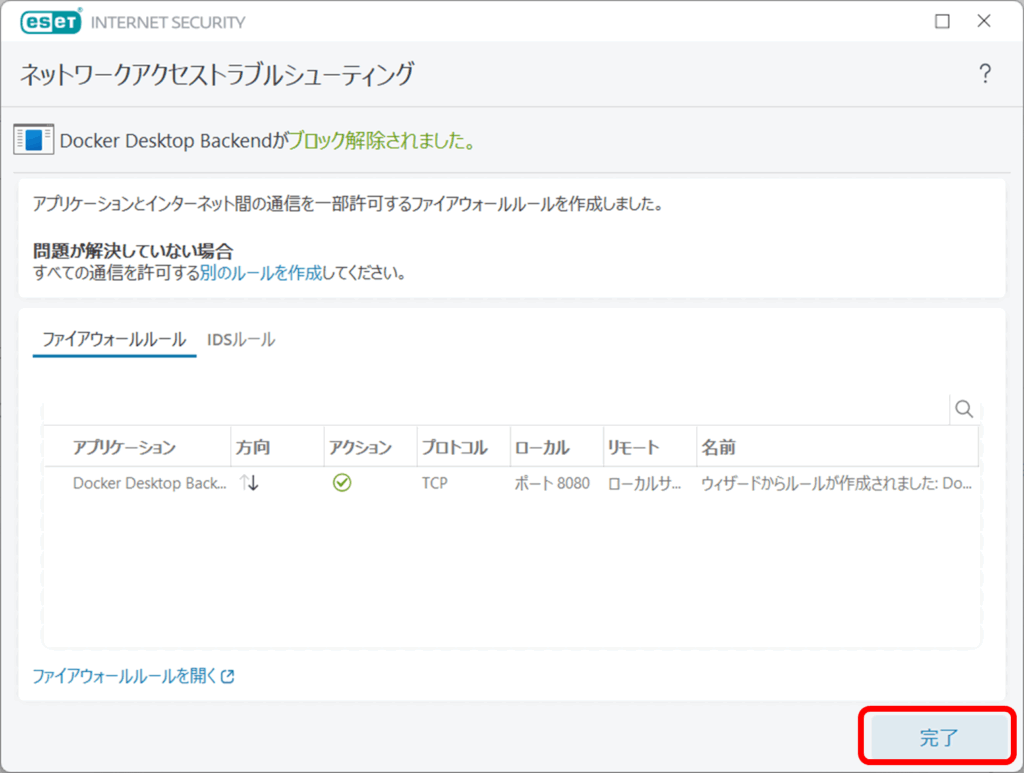
Task: Click the ESET logo in title bar
Action: 51,22
